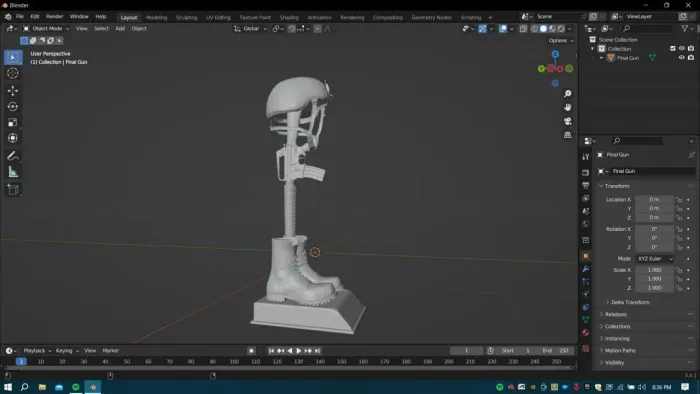Screen dimensions: 700x394
Task: Select the Move tool in toolbar
Action: coord(12,91)
